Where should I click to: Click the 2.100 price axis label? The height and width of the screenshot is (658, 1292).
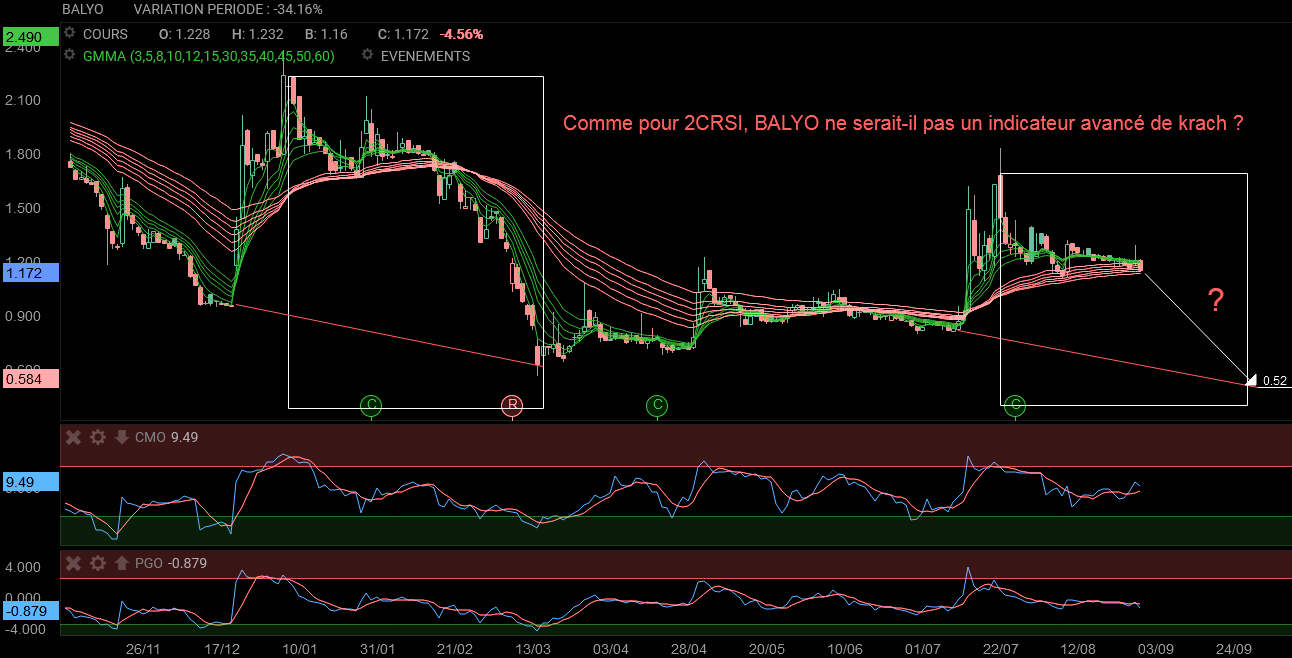tap(24, 100)
